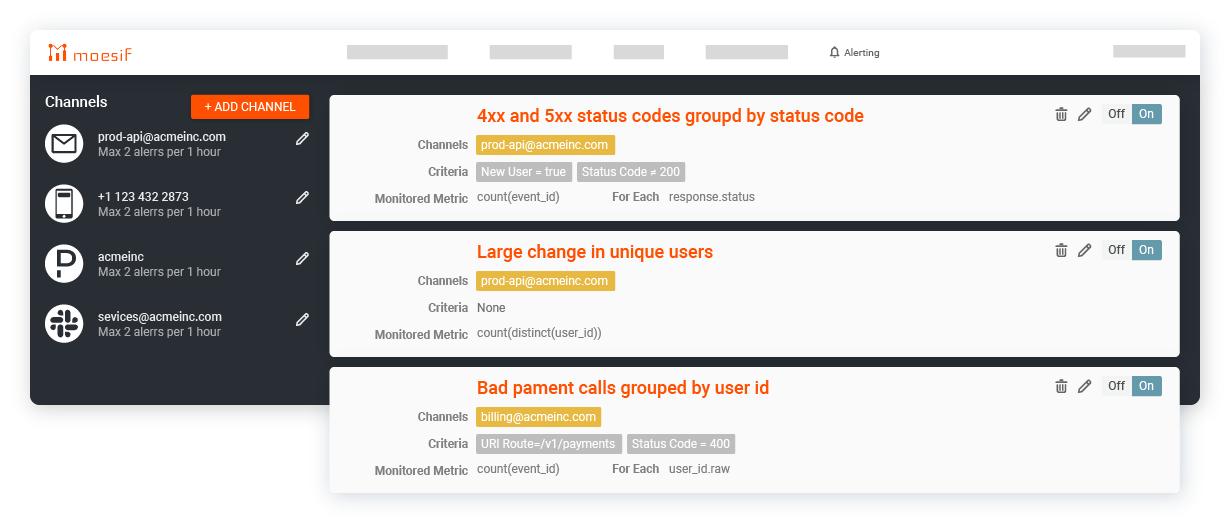Edit the 4xx and 5xx status codes alert

[1084, 114]
